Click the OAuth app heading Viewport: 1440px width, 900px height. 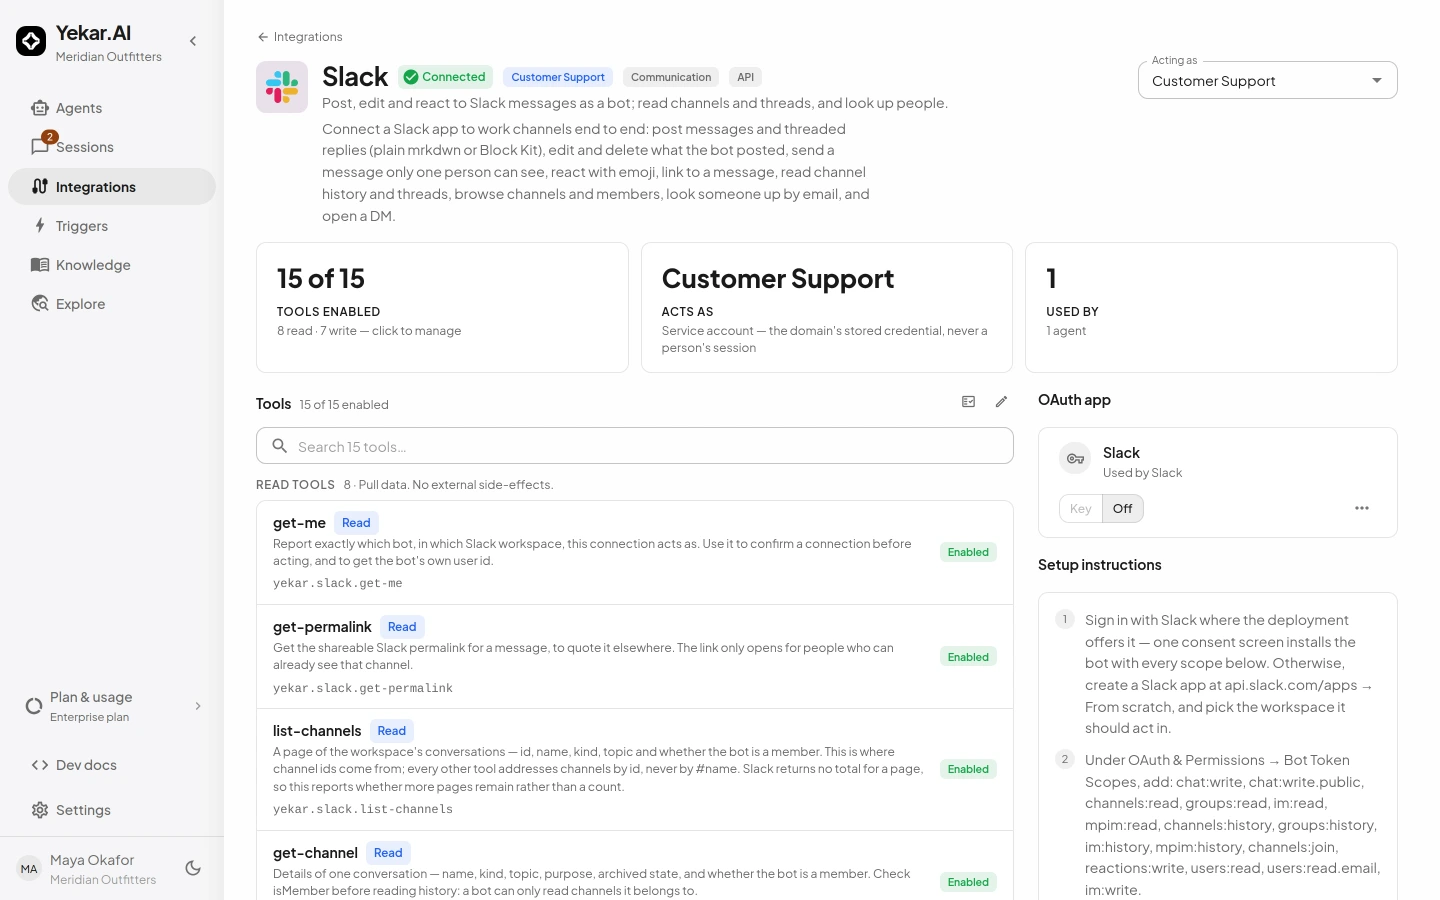1074,400
